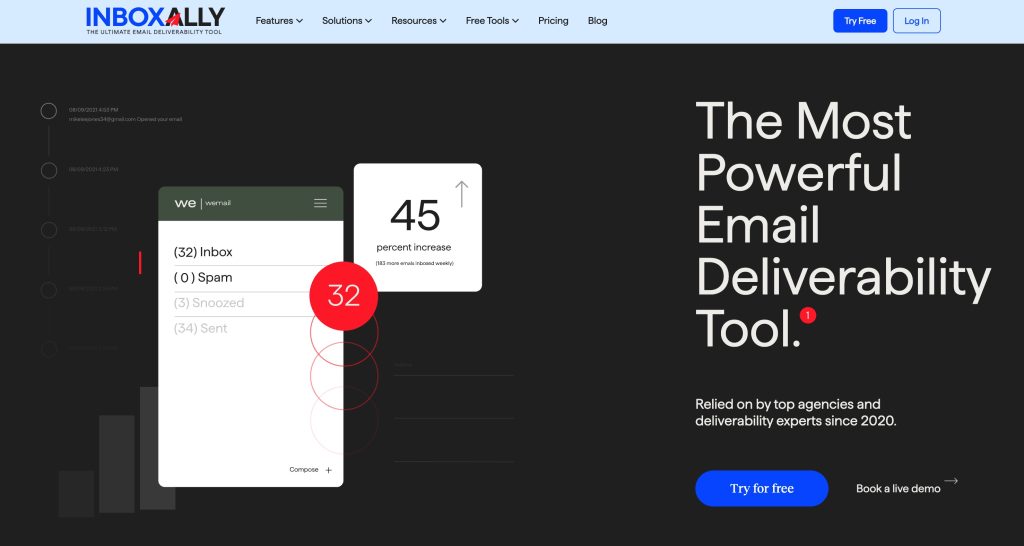The height and width of the screenshot is (546, 1024).
Task: Click the arrow next to Book a live demo
Action: pos(951,481)
